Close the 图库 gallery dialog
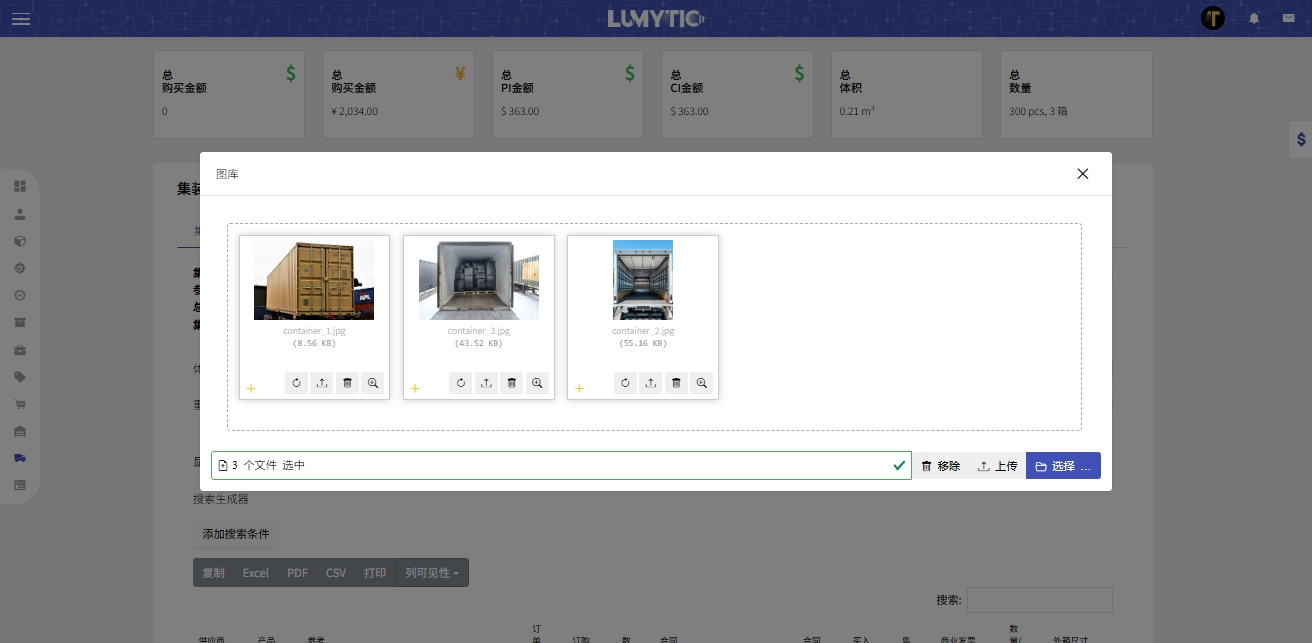The image size is (1312, 643). point(1082,174)
